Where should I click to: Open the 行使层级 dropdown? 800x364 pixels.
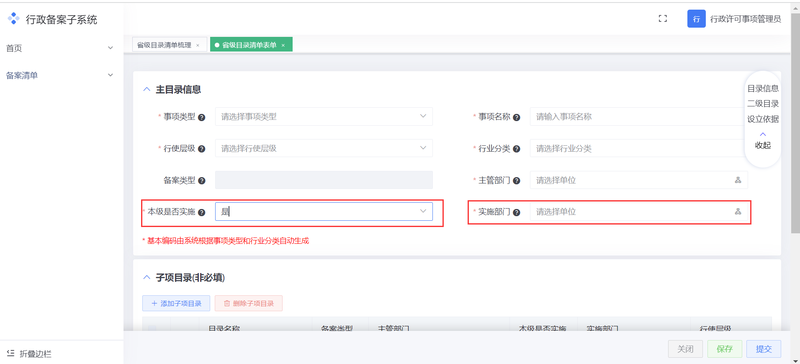coord(323,148)
